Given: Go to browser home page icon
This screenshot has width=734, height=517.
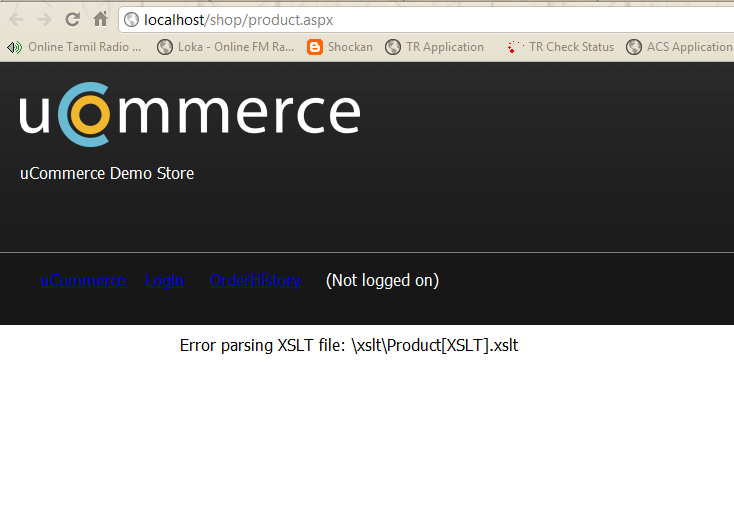Looking at the screenshot, I should point(101,19).
